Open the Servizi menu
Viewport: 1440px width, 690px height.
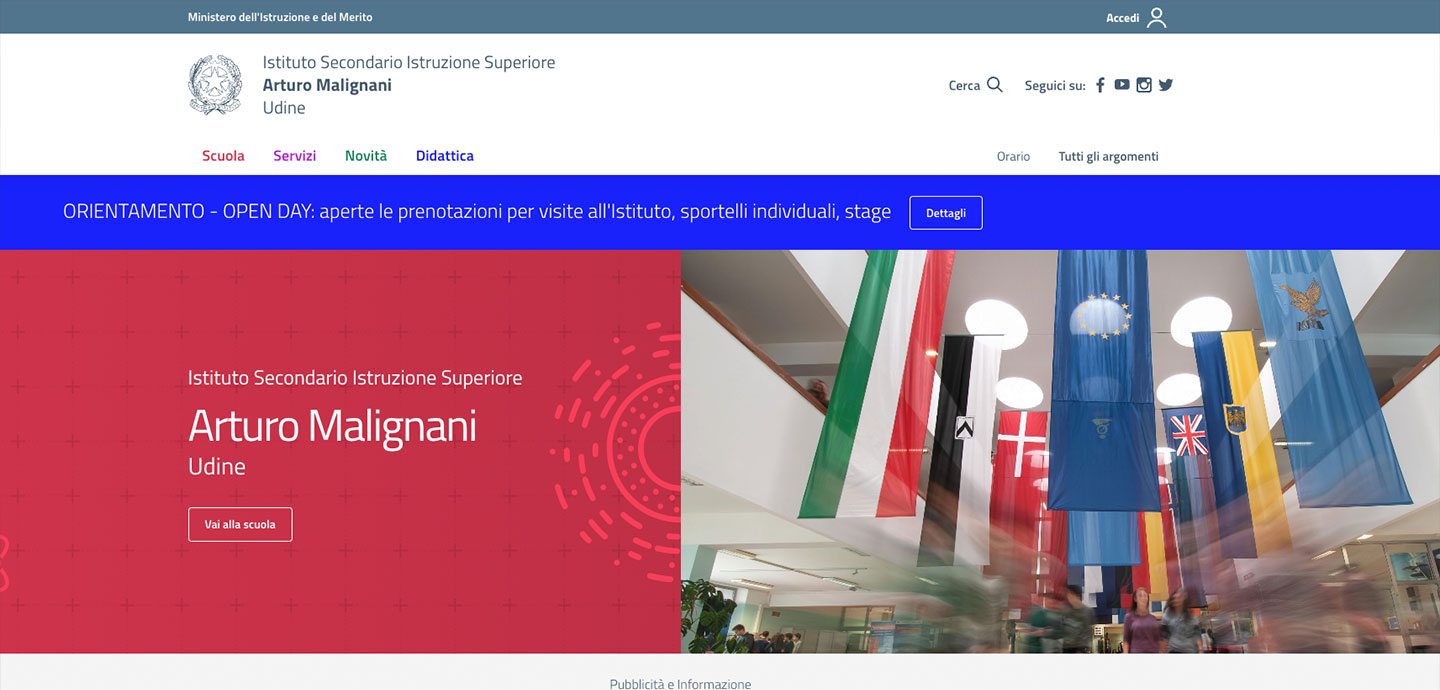(x=295, y=156)
